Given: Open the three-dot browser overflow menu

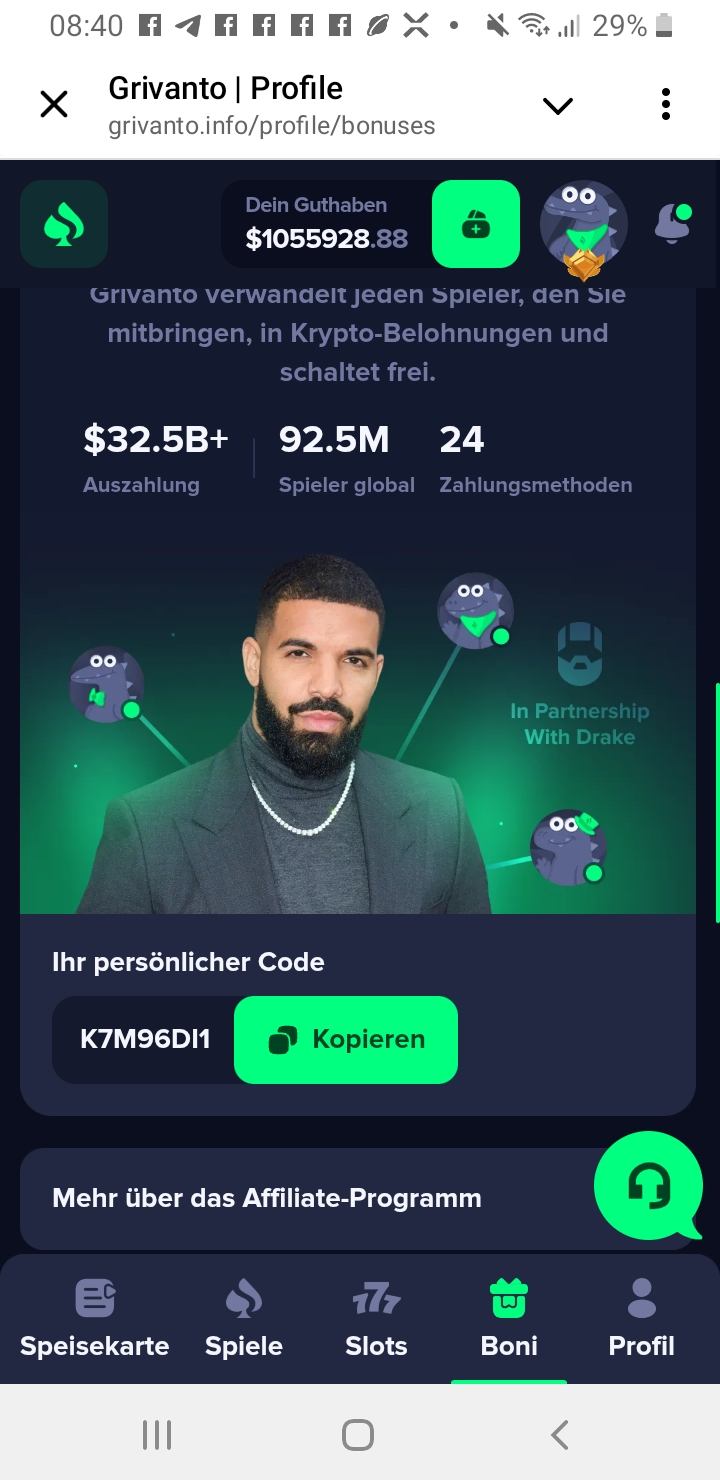Looking at the screenshot, I should click(666, 104).
